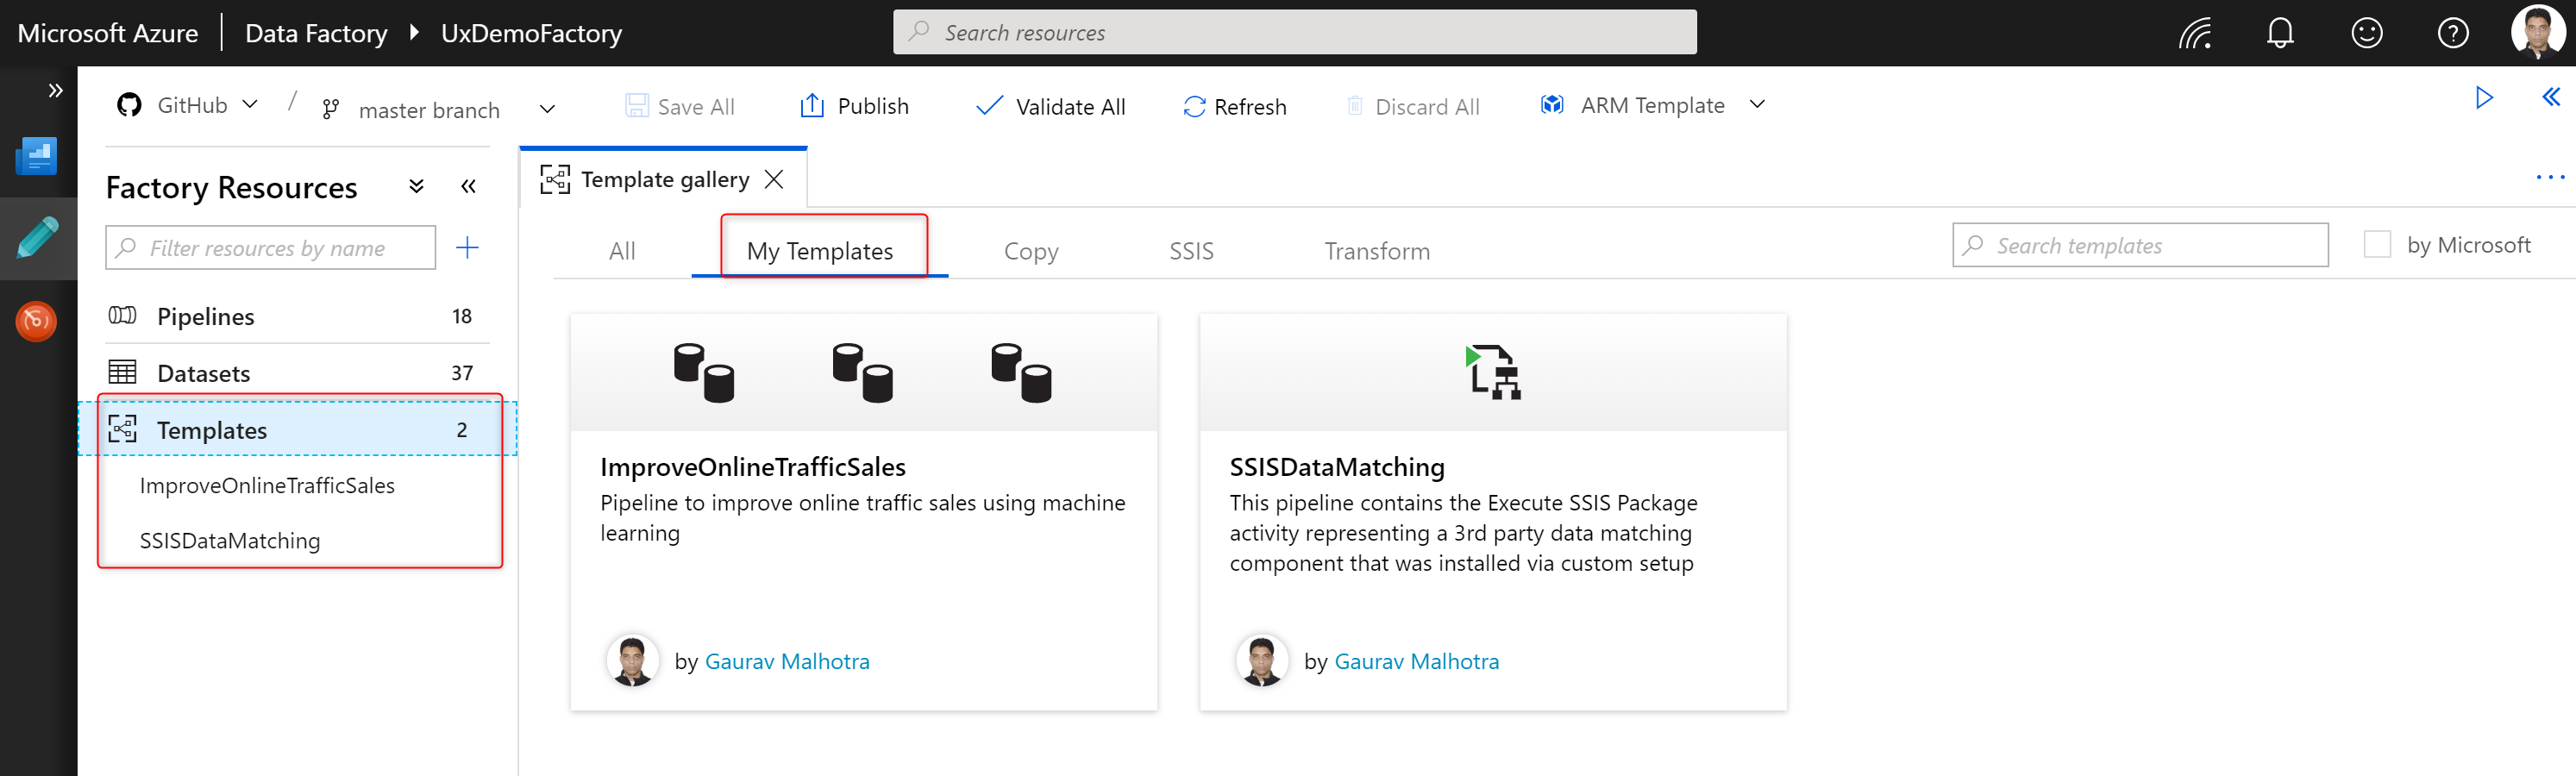This screenshot has width=2576, height=776.
Task: Click the blue play icon at top right
Action: [x=2483, y=97]
